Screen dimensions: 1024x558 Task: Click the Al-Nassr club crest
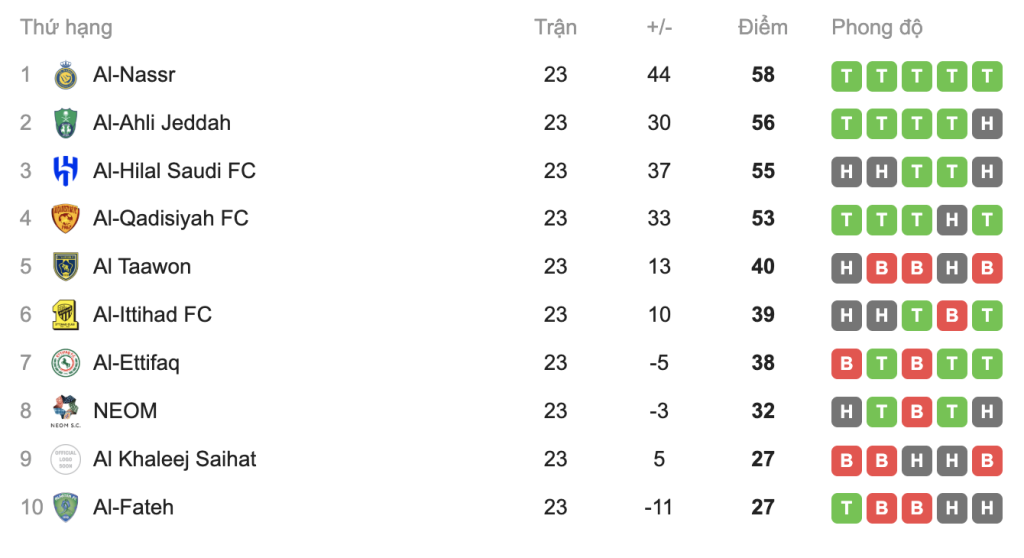tap(65, 75)
